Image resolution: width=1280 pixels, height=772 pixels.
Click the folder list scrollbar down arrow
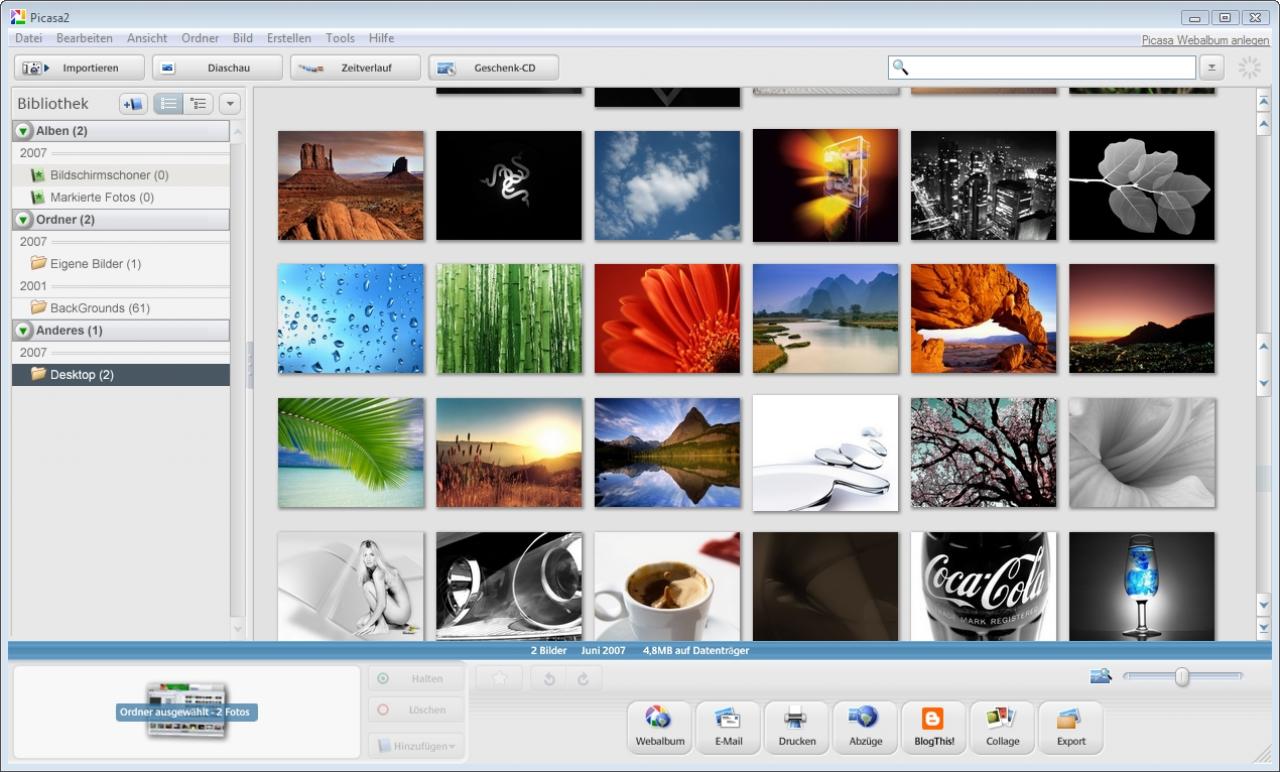point(237,628)
